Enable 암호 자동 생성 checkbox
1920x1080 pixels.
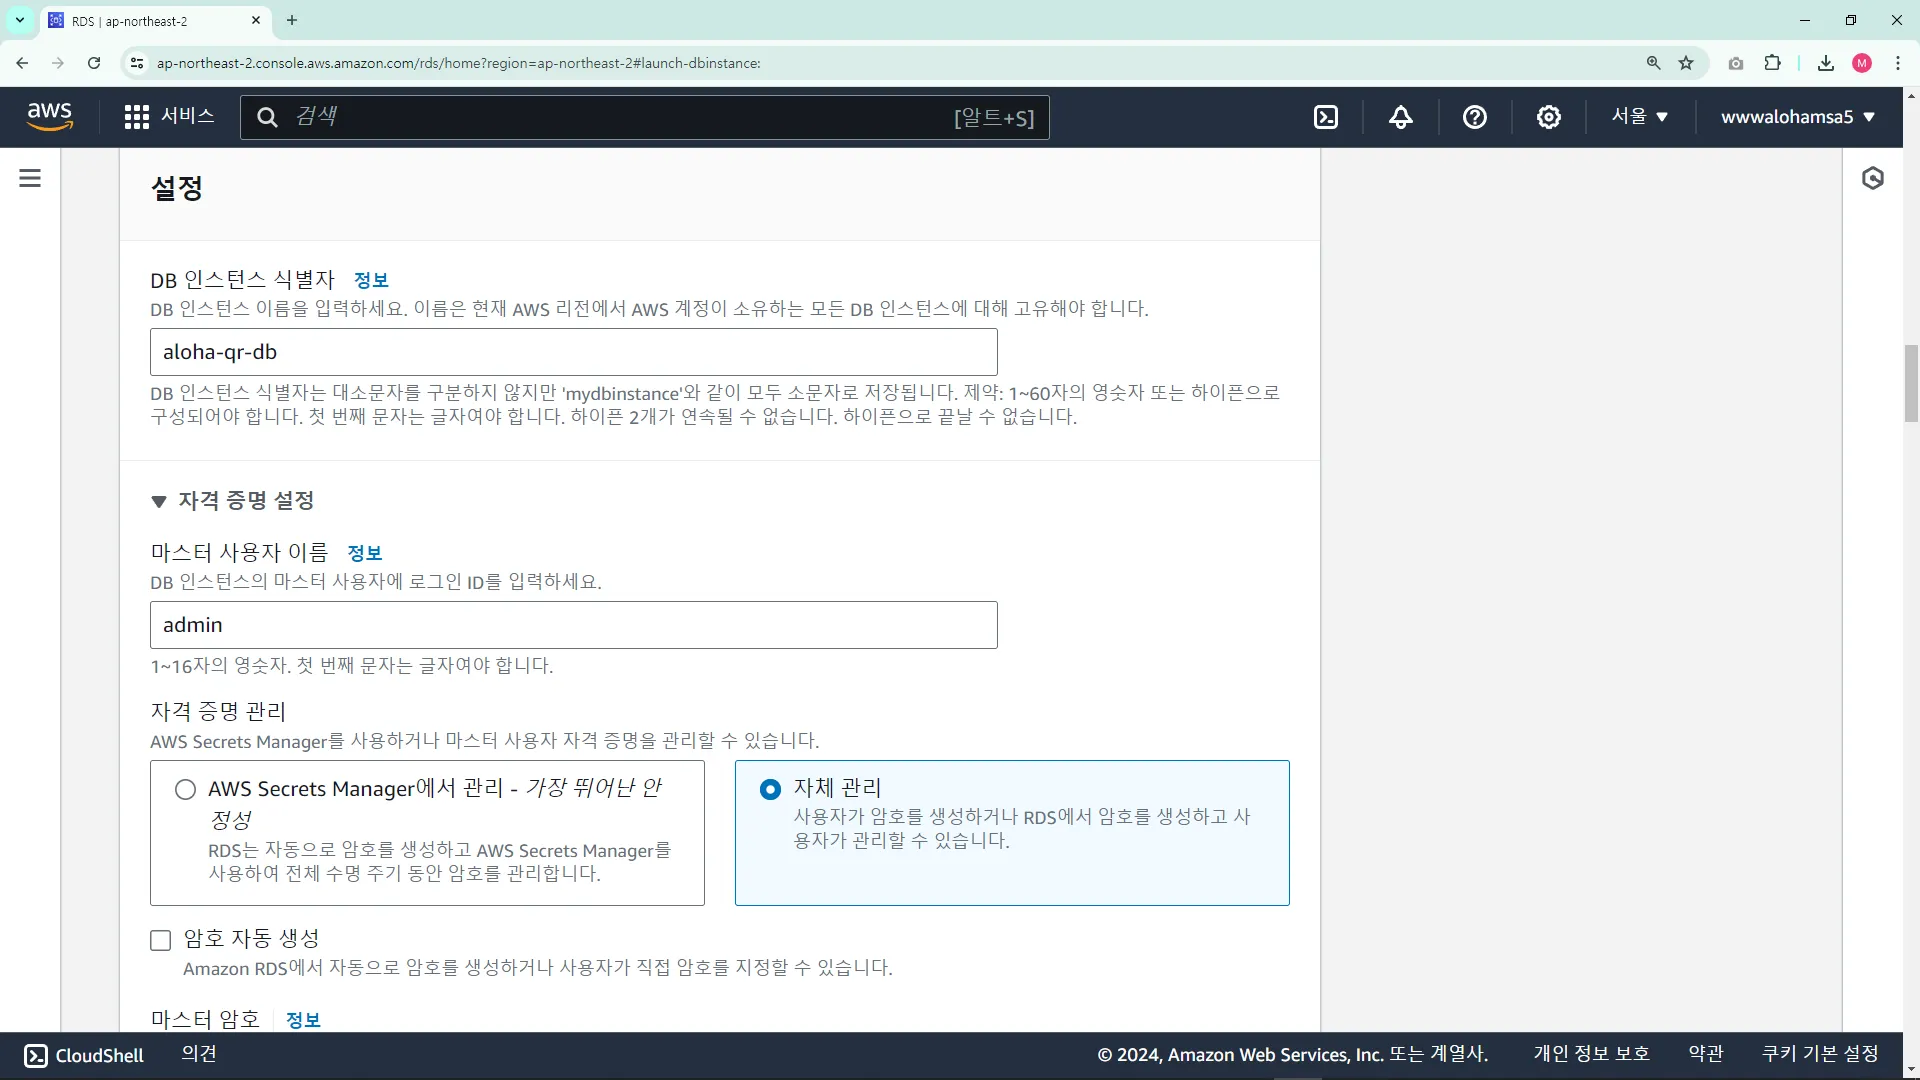coord(161,940)
